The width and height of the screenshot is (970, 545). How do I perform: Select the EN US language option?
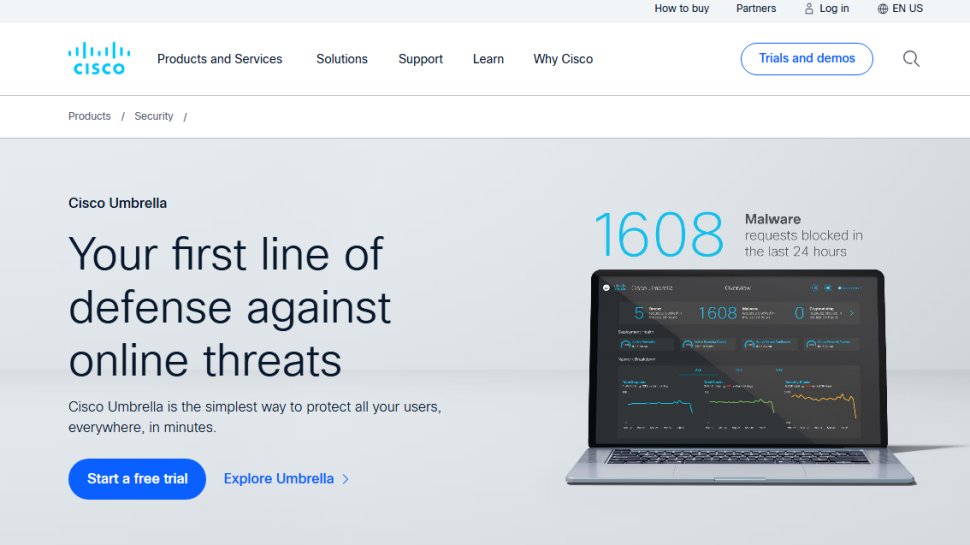(x=908, y=9)
